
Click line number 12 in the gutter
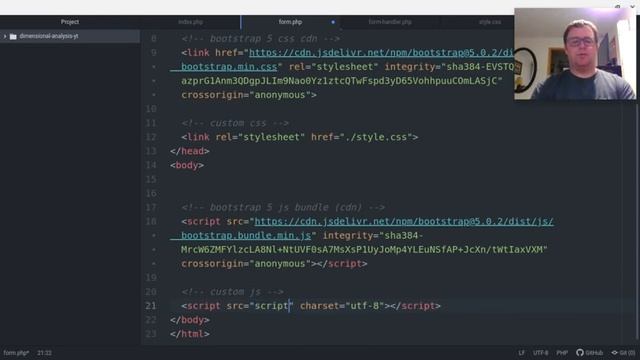point(151,137)
